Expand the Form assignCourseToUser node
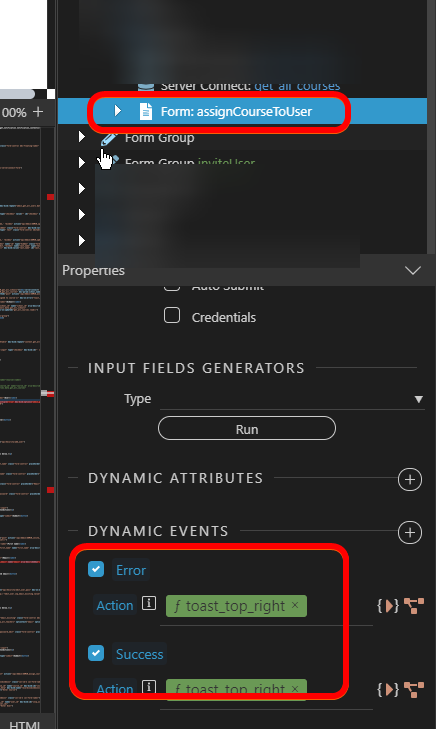 [118, 111]
